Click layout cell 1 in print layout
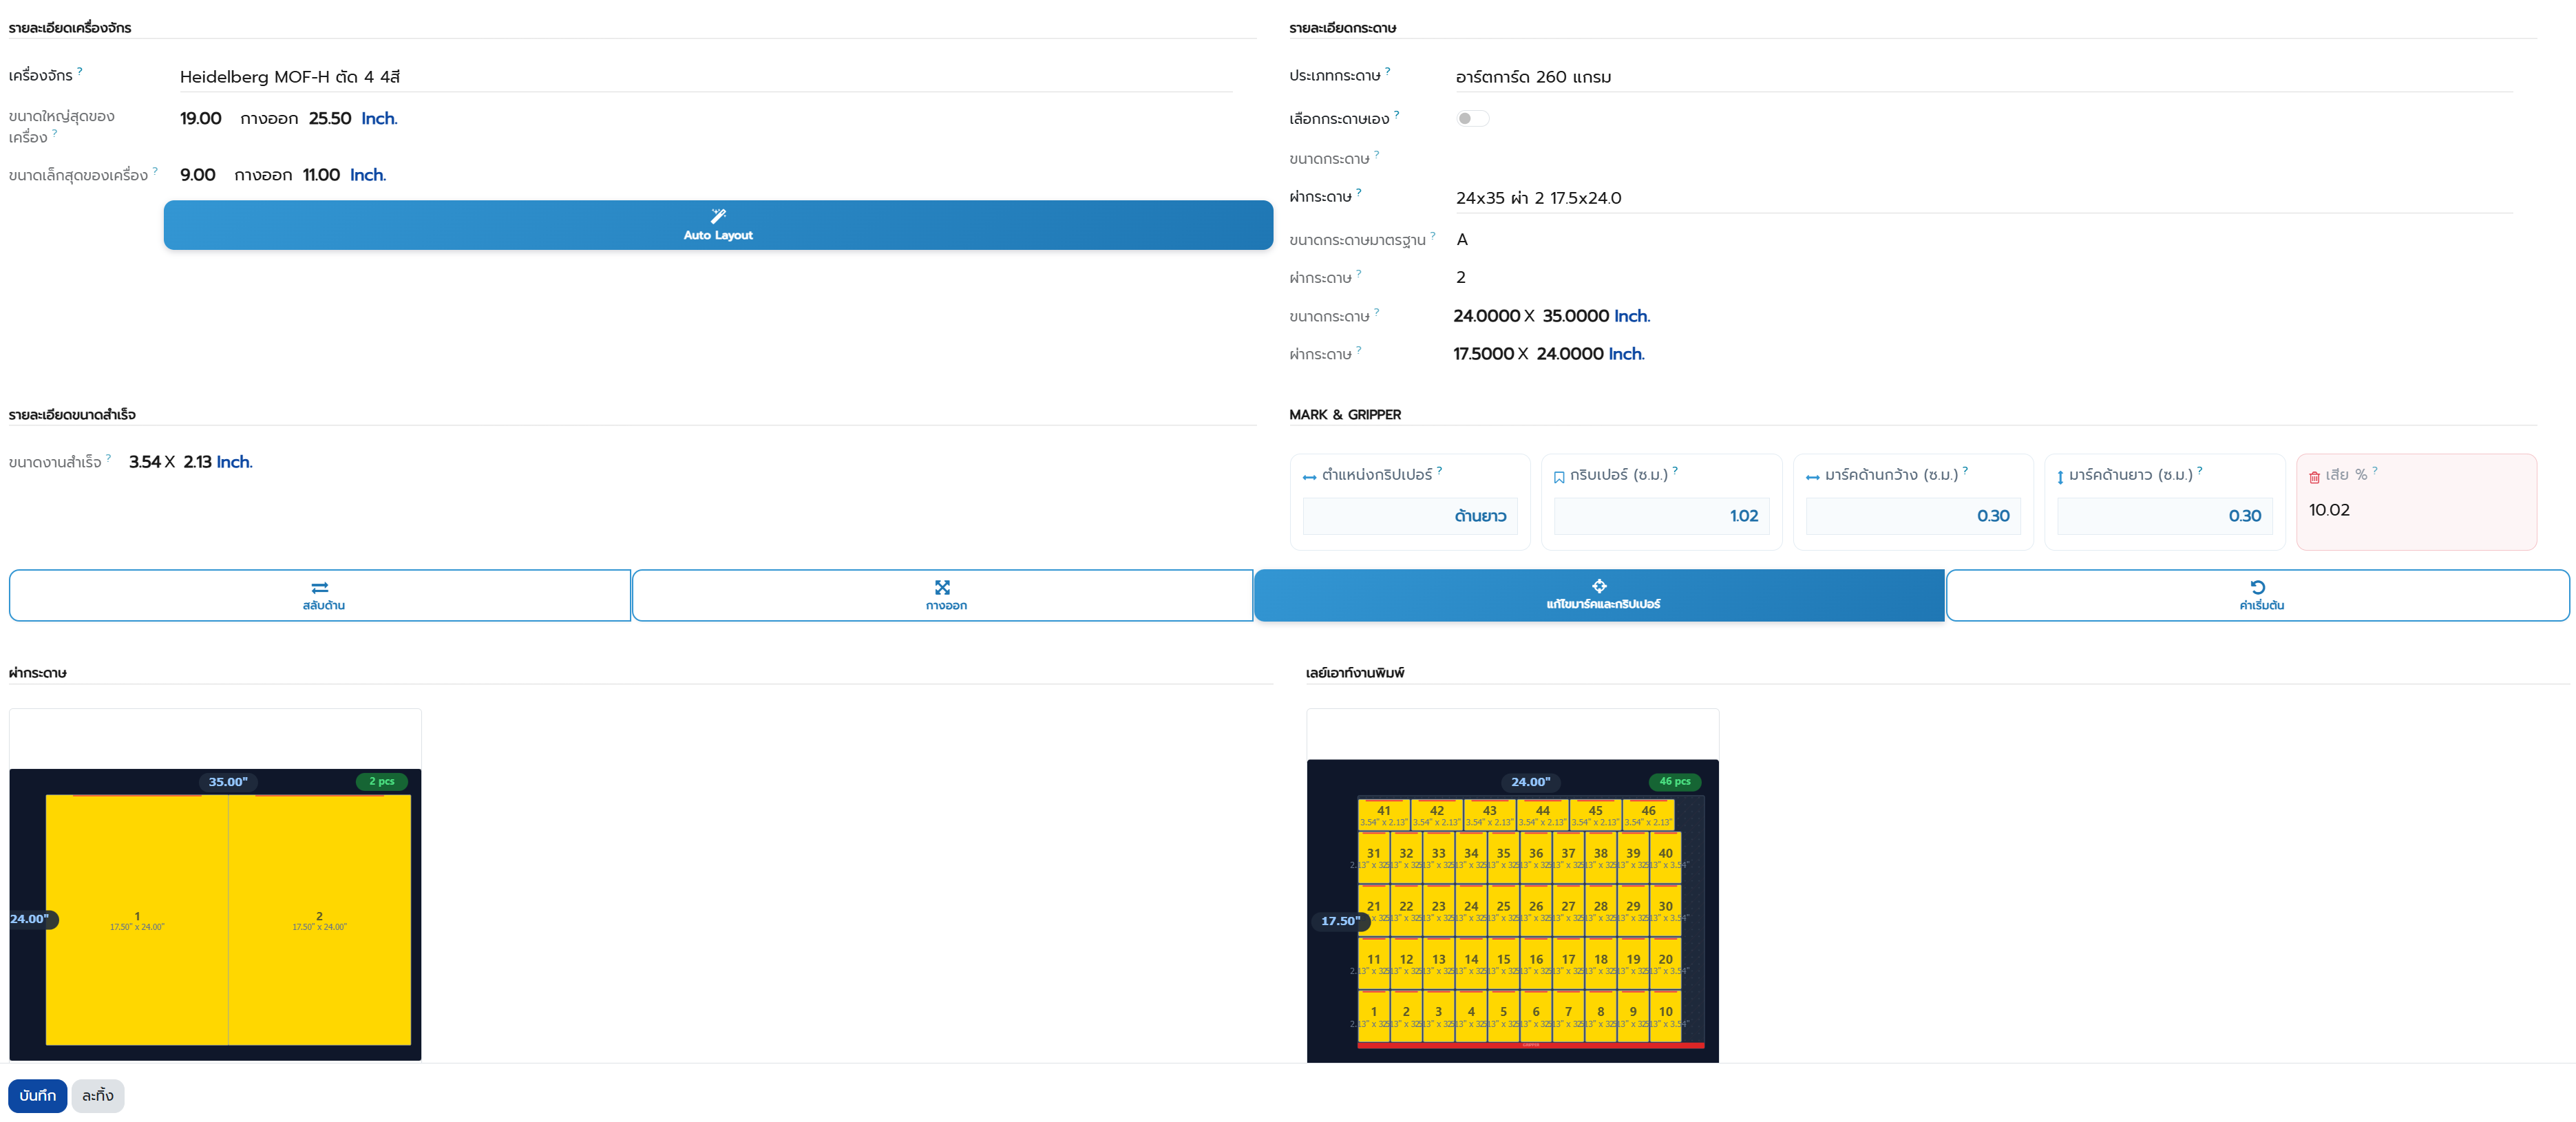The image size is (2576, 1122). click(x=1374, y=1016)
